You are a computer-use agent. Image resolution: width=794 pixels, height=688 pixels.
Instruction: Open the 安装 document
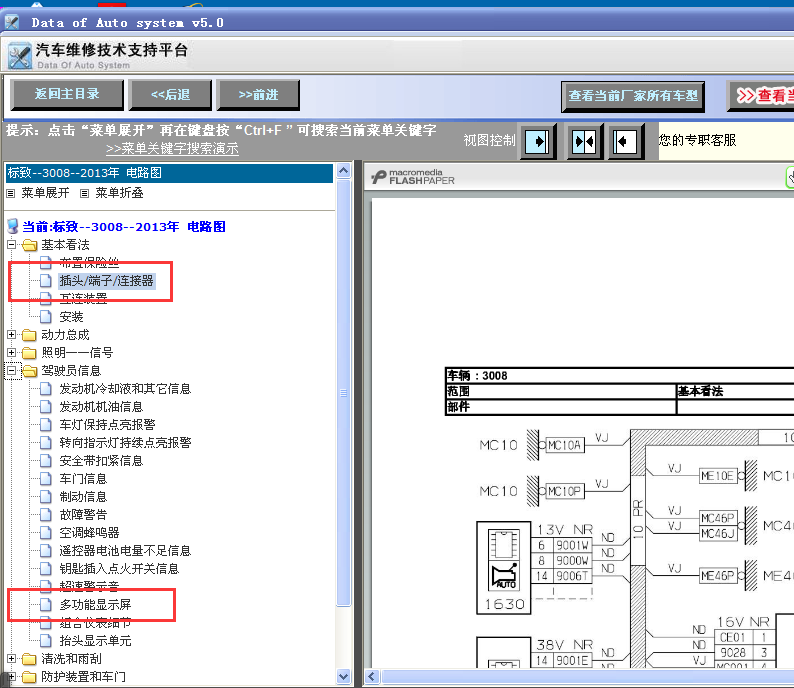pos(71,317)
